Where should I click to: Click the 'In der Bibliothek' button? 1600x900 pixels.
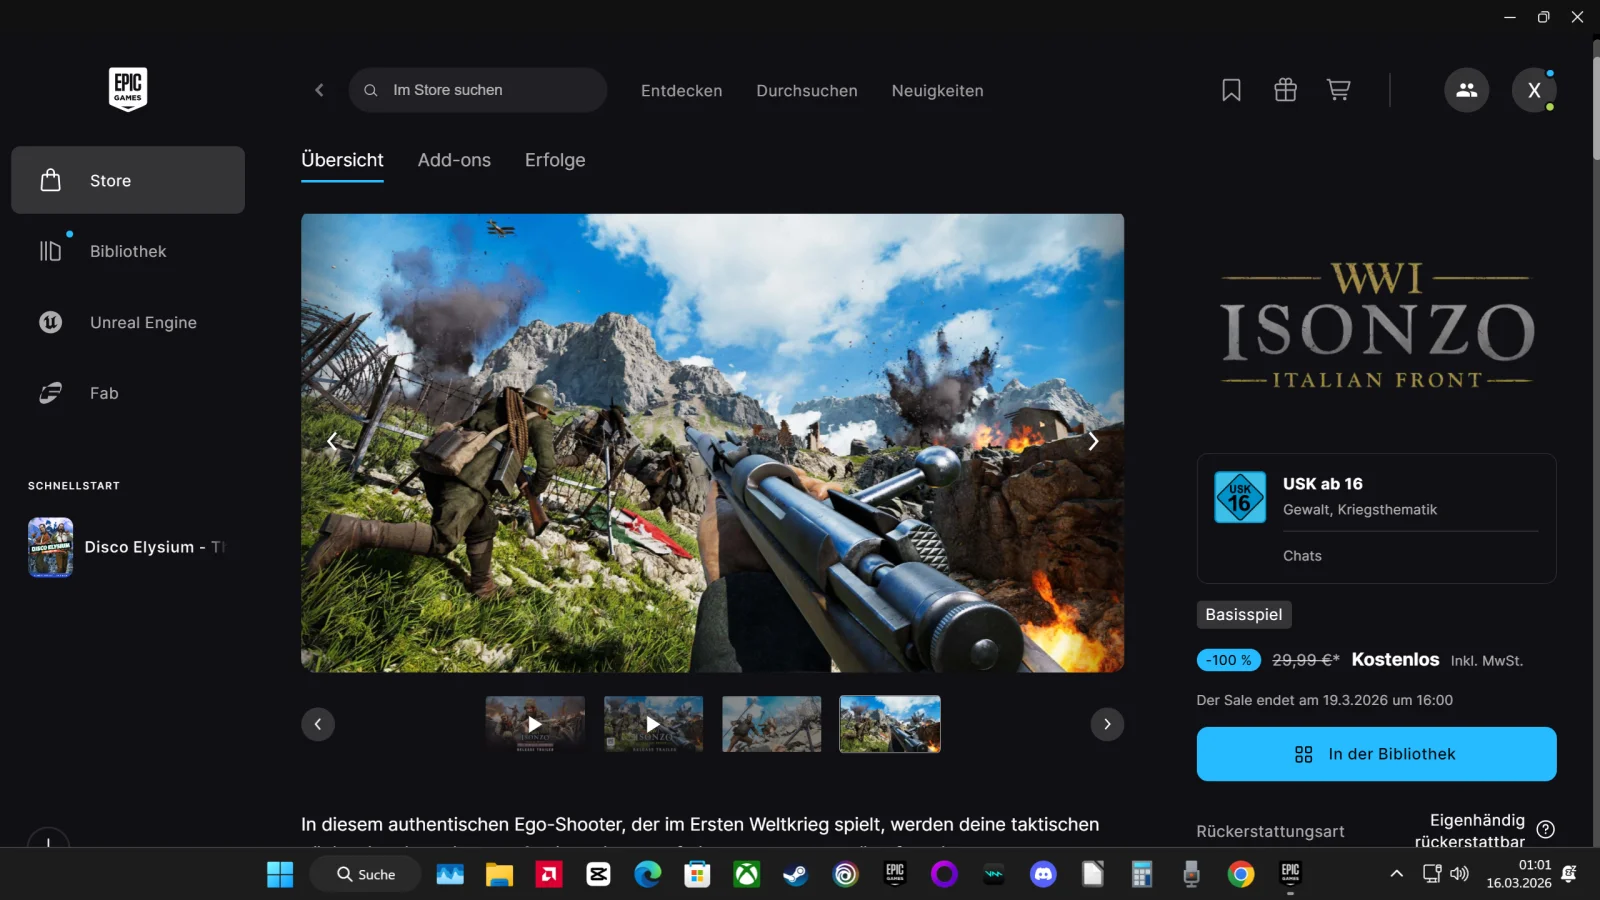(1376, 754)
